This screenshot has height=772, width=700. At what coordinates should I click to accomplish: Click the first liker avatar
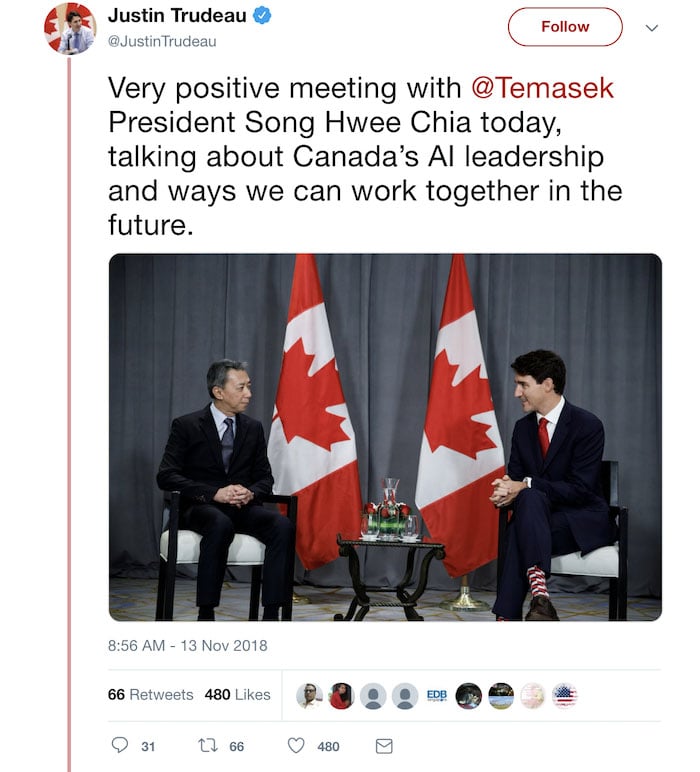click(309, 695)
